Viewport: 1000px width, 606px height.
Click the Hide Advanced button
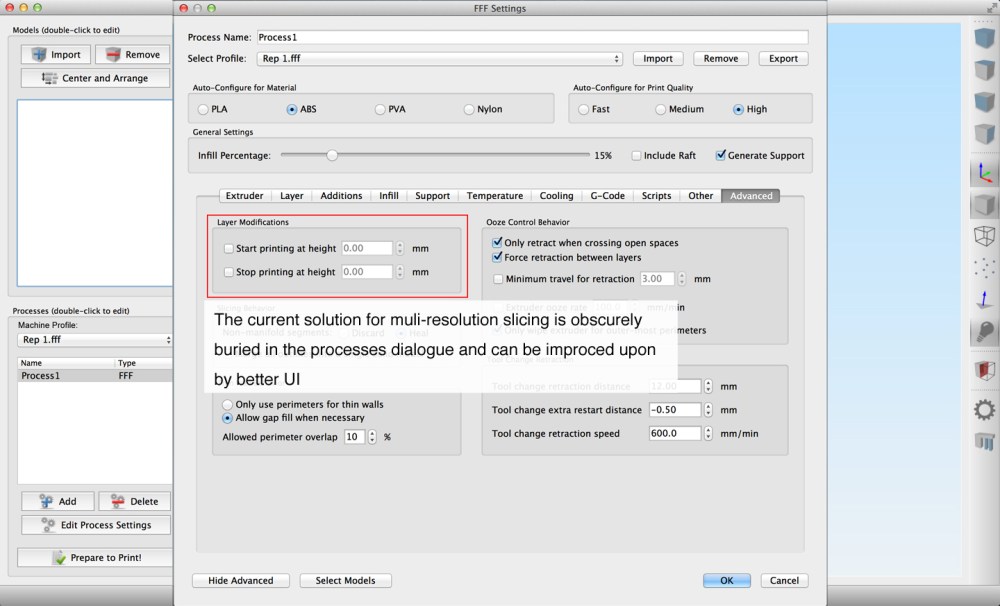[240, 580]
